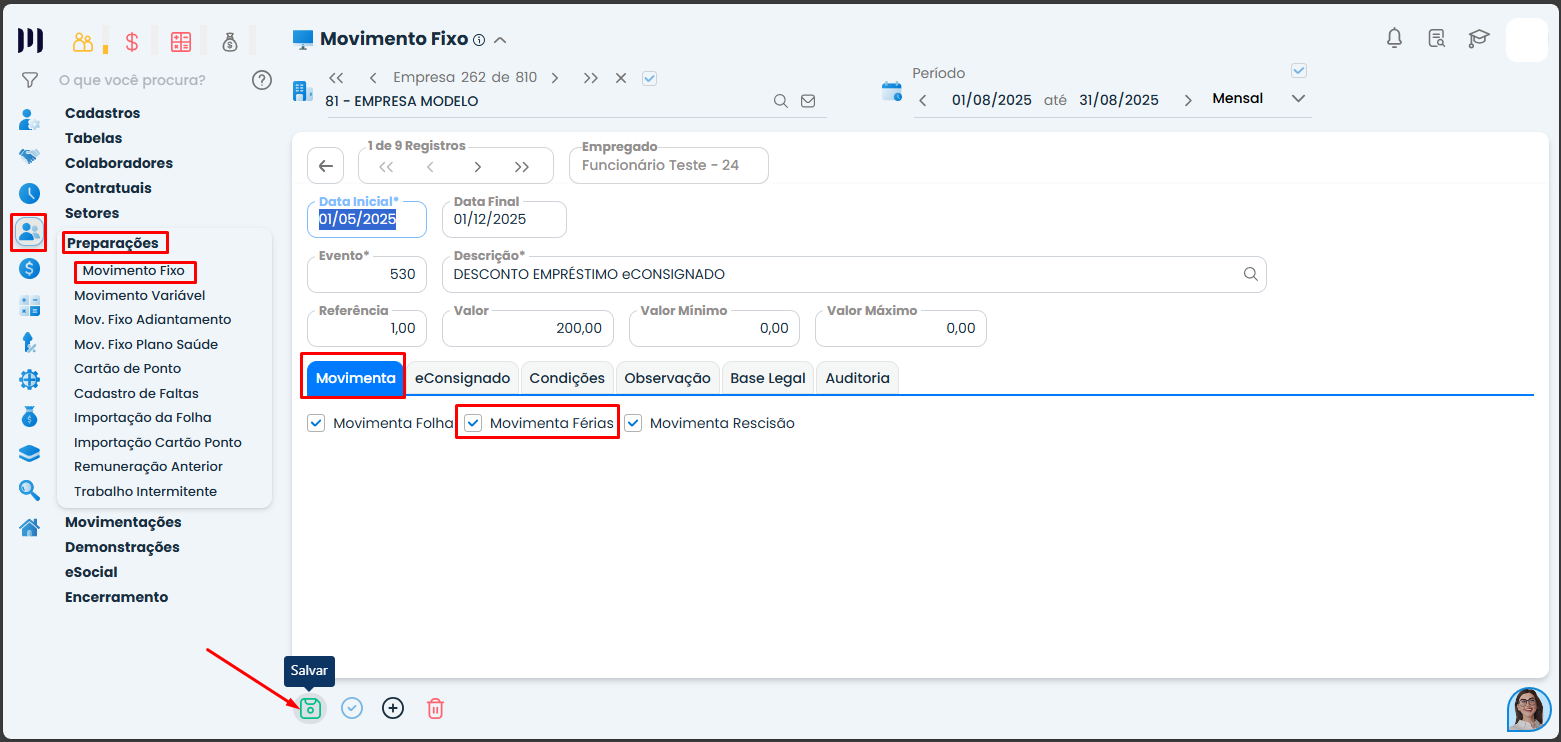Click the Valor input field
Viewport: 1561px width, 742px height.
tap(529, 328)
